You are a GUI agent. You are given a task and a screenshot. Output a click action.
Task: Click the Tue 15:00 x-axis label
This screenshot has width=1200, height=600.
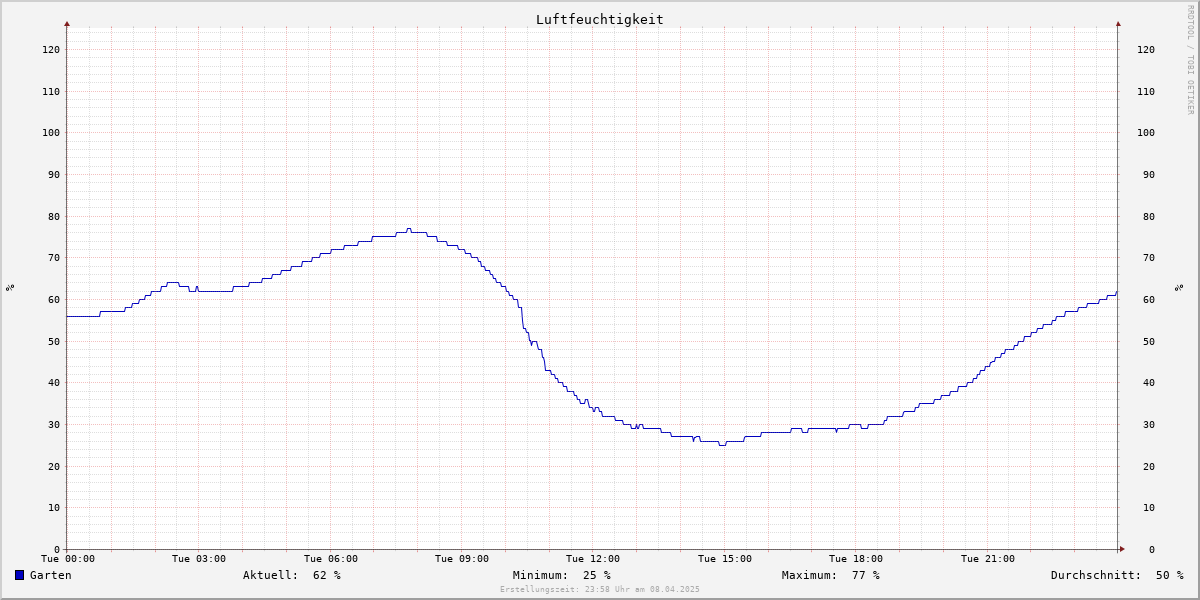(725, 559)
